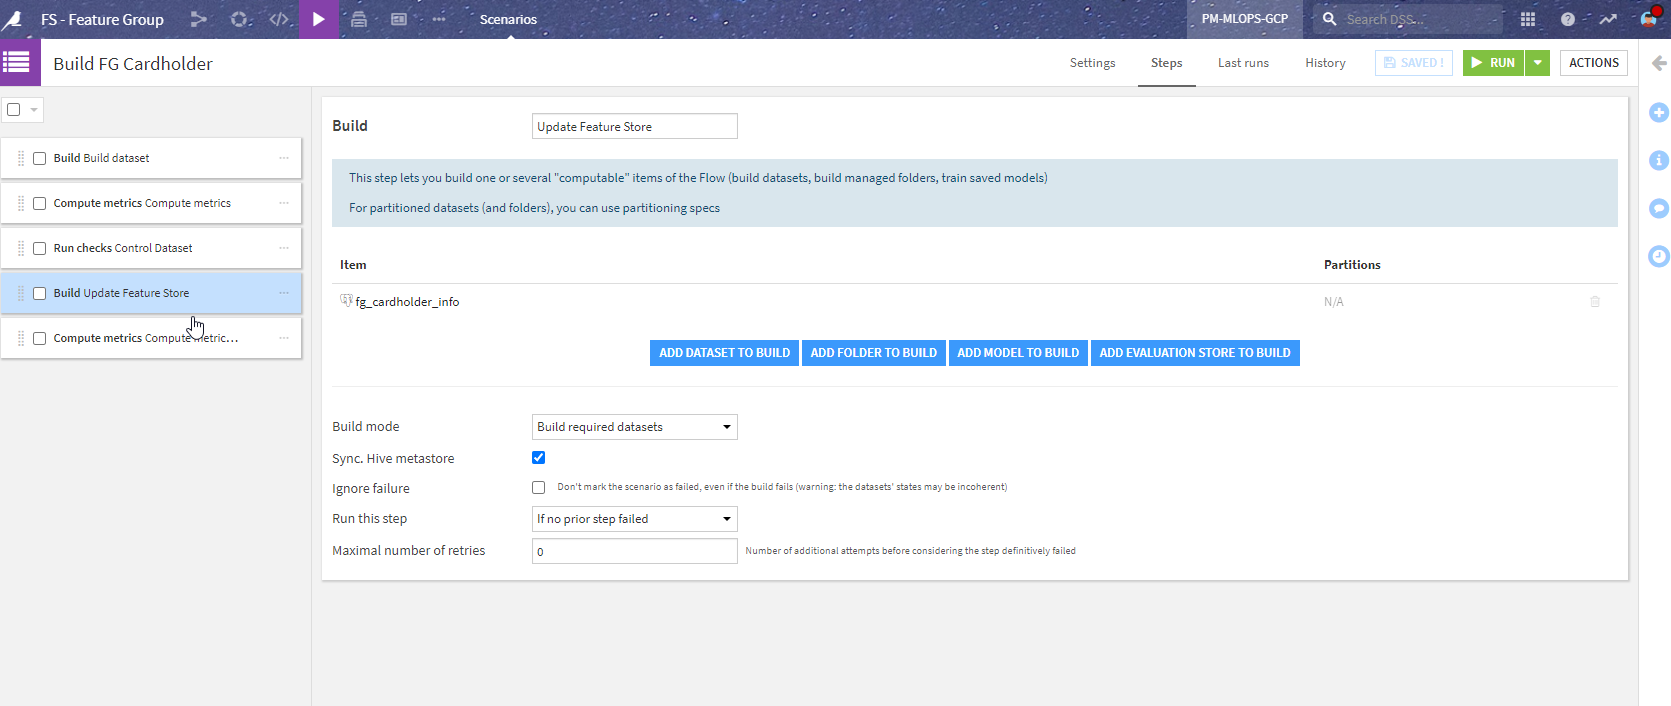Click the green RUN button

(x=1494, y=63)
